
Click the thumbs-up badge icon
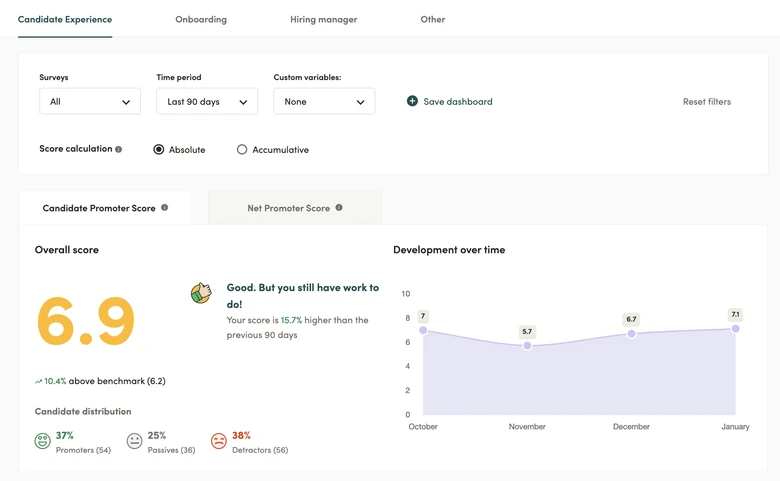click(202, 293)
